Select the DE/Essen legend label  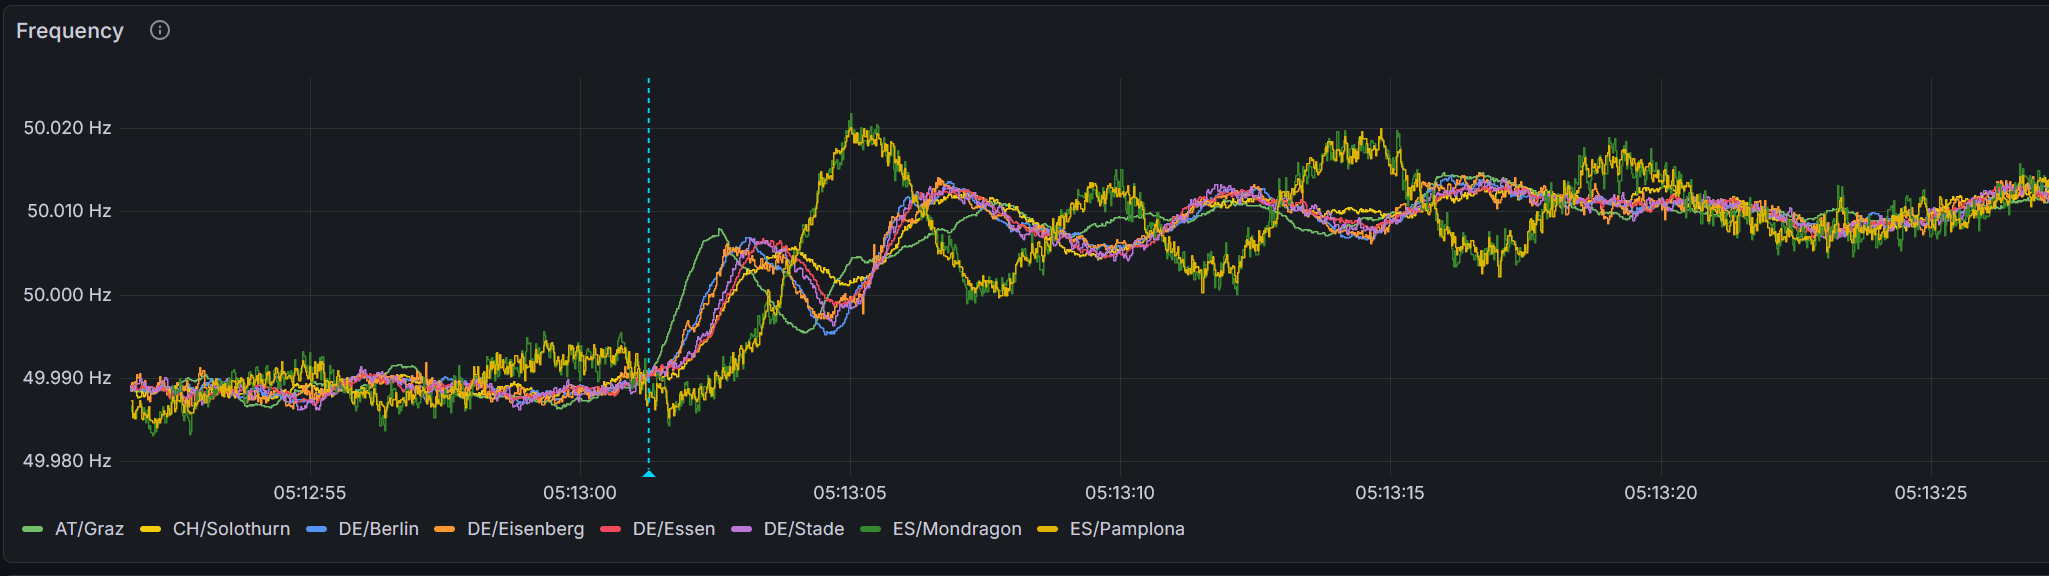tap(673, 529)
